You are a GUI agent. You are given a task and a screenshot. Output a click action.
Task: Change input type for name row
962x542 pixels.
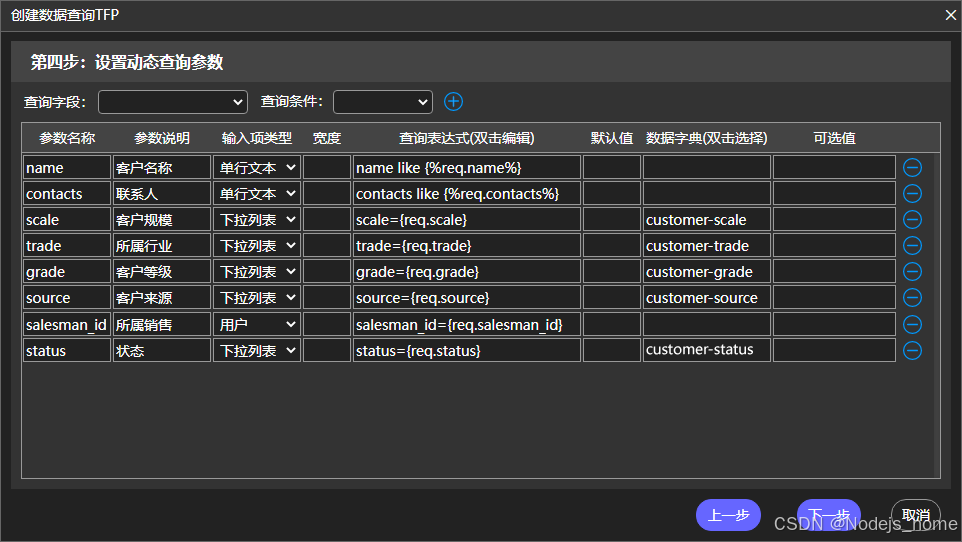point(257,168)
